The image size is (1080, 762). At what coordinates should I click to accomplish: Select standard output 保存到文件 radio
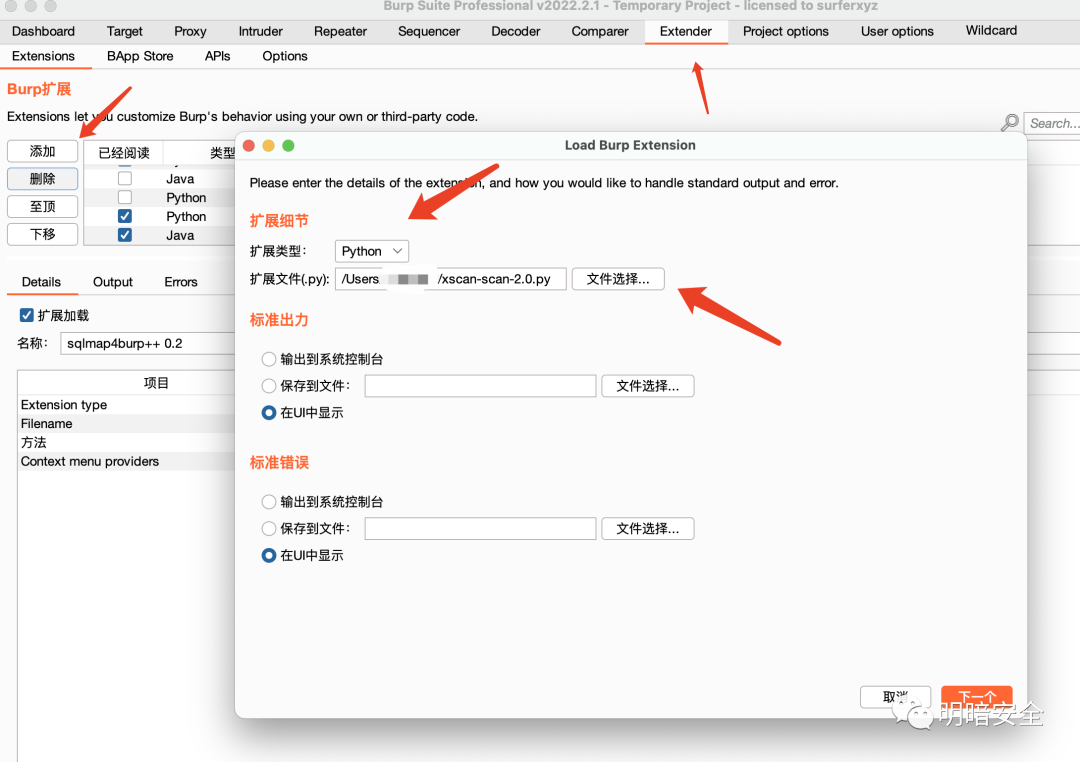coord(269,386)
